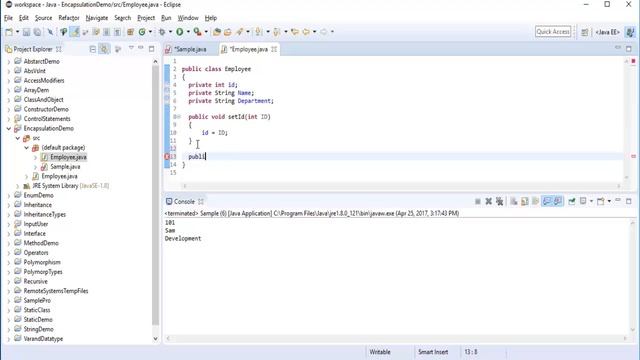Toggle Scroll Lock in Console
The width and height of the screenshot is (640, 360).
524,201
